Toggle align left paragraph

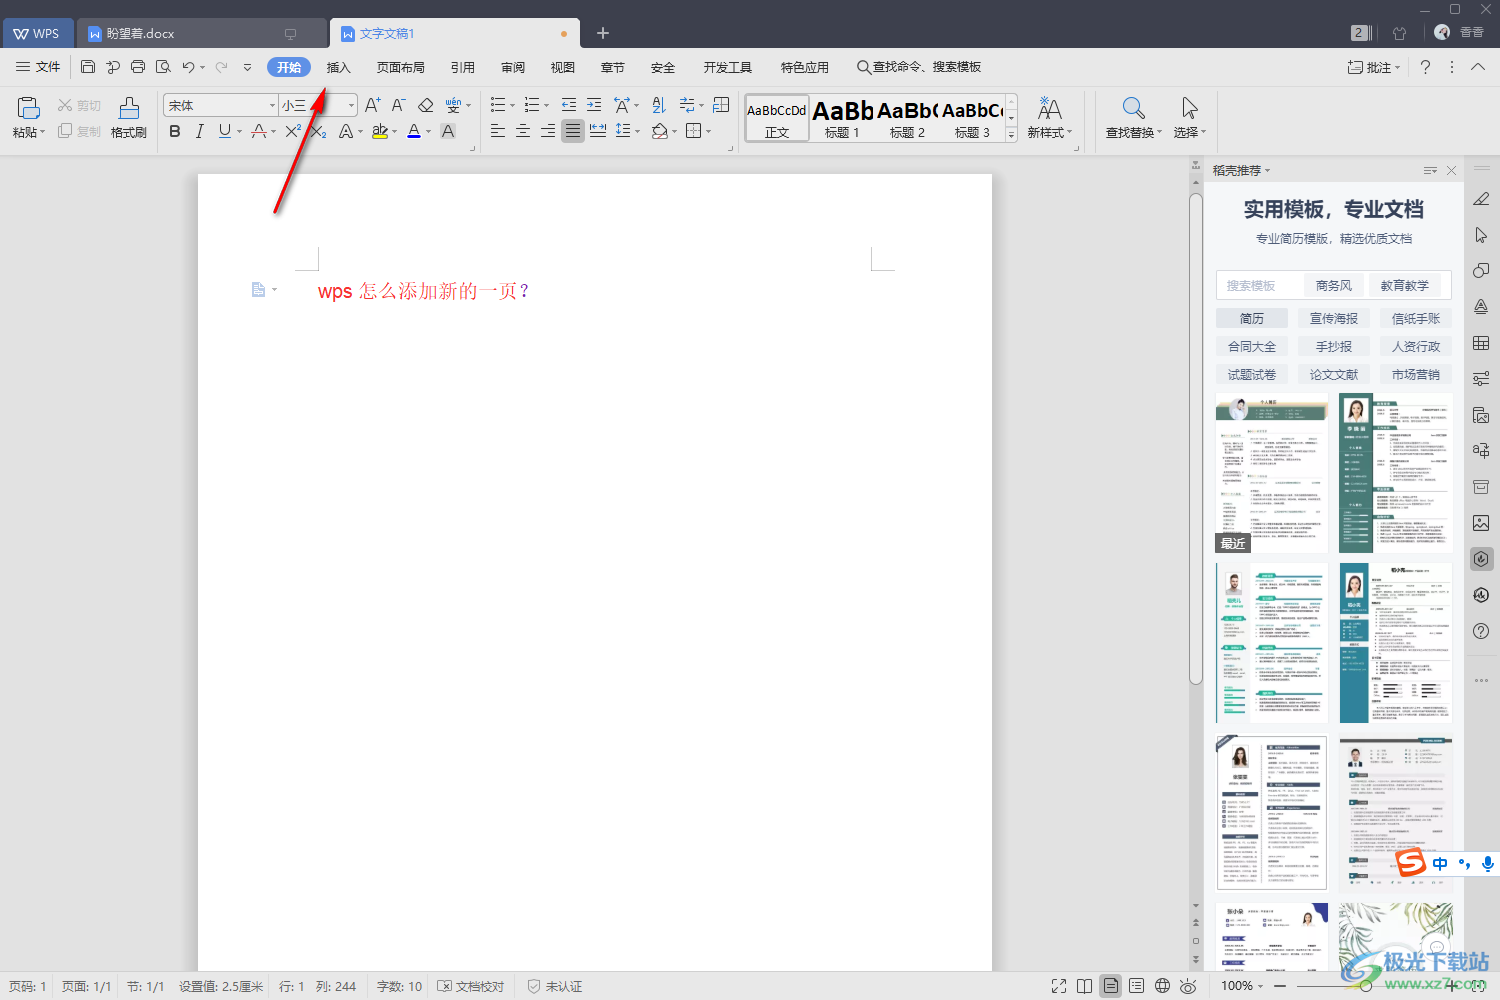pyautogui.click(x=498, y=131)
